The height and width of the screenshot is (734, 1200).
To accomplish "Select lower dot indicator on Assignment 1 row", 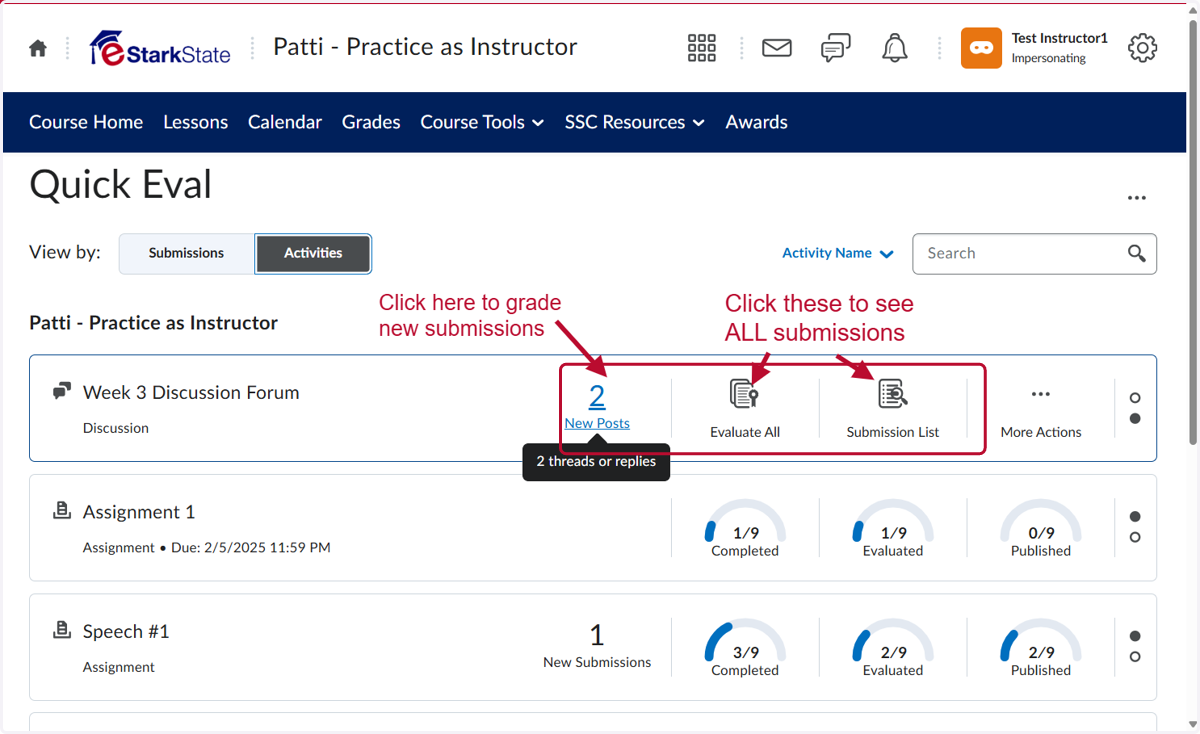I will point(1135,537).
